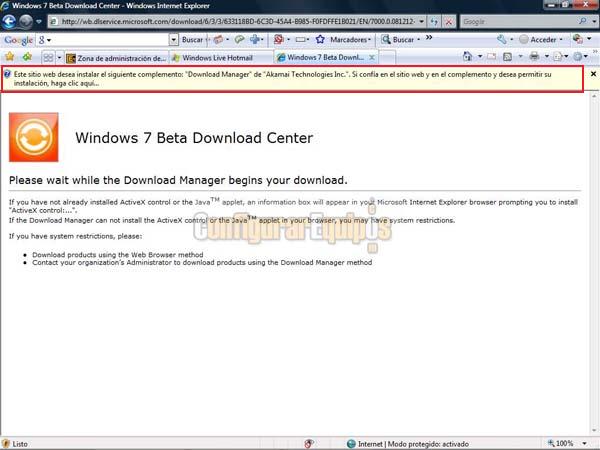Click the Google toolbar news icon

[x=218, y=39]
